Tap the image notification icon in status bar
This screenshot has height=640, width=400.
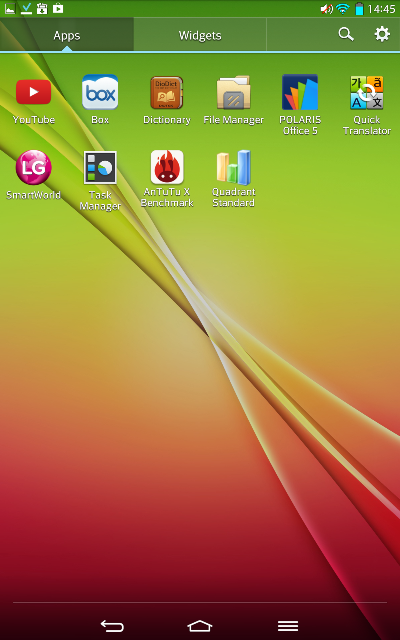coord(10,8)
